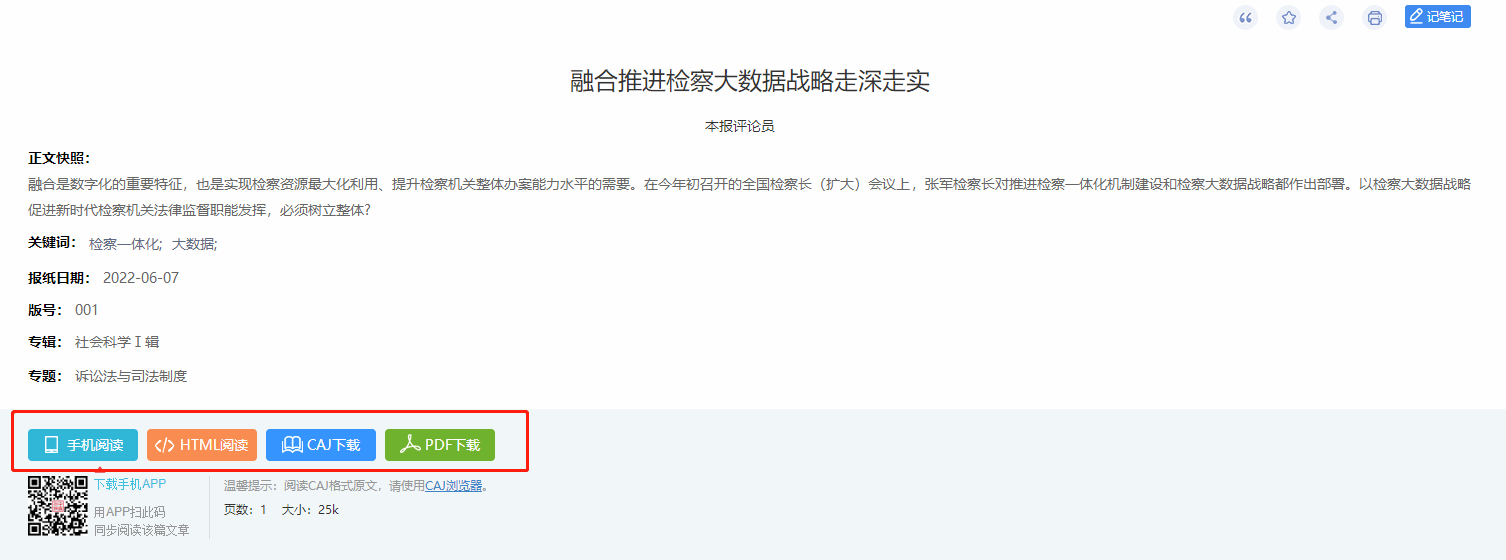Viewport: 1506px width, 560px height.
Task: Click the author name 本报评论员
Action: [x=740, y=126]
